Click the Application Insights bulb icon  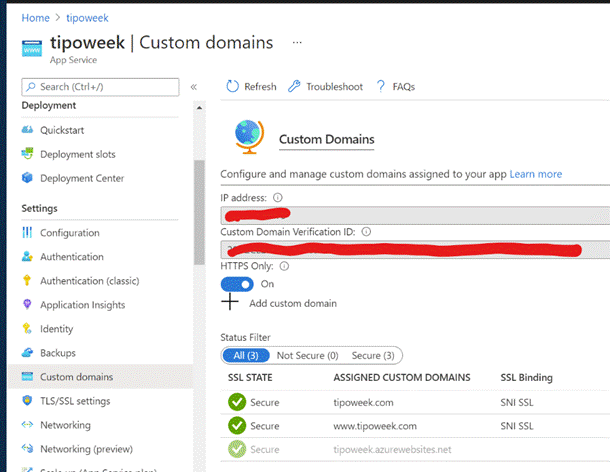point(27,305)
